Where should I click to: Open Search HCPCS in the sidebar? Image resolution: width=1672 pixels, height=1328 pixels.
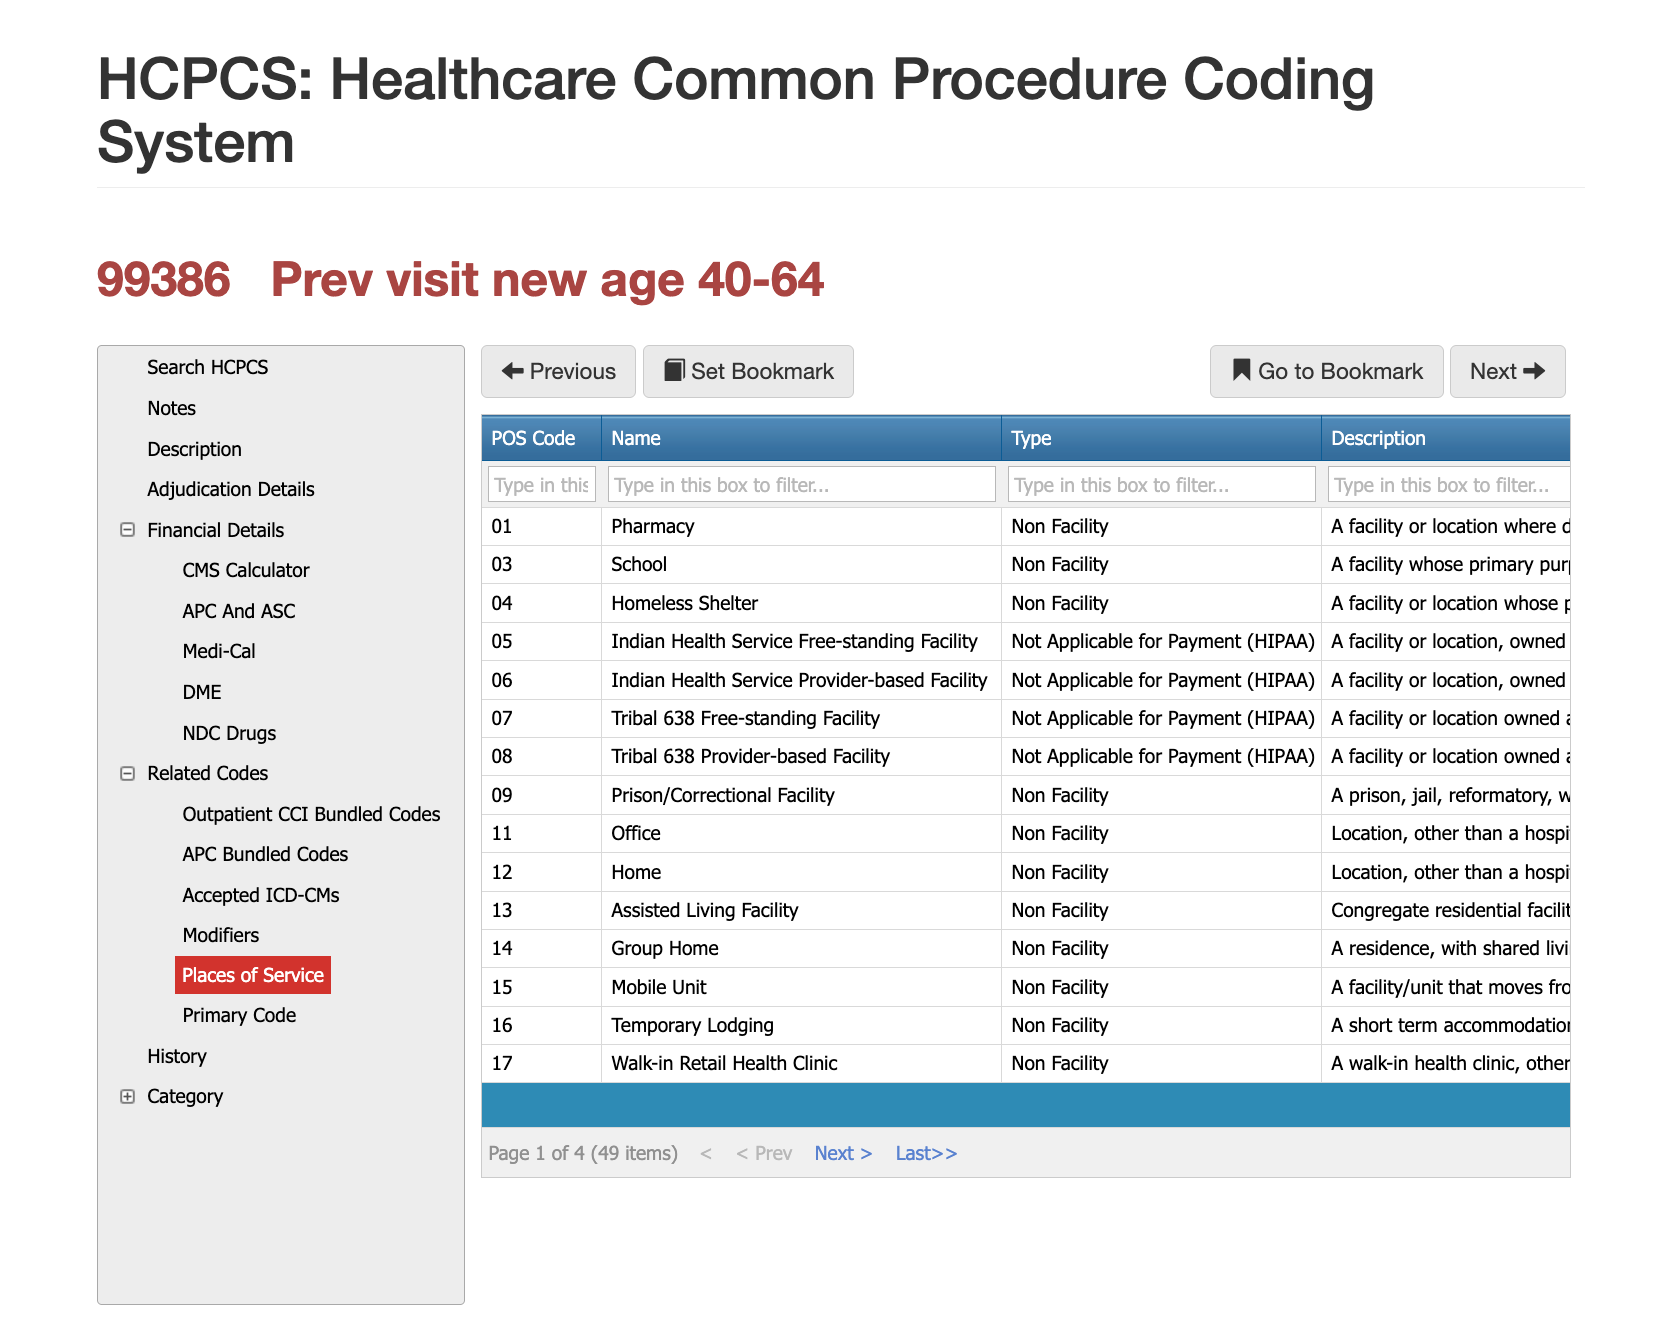207,367
